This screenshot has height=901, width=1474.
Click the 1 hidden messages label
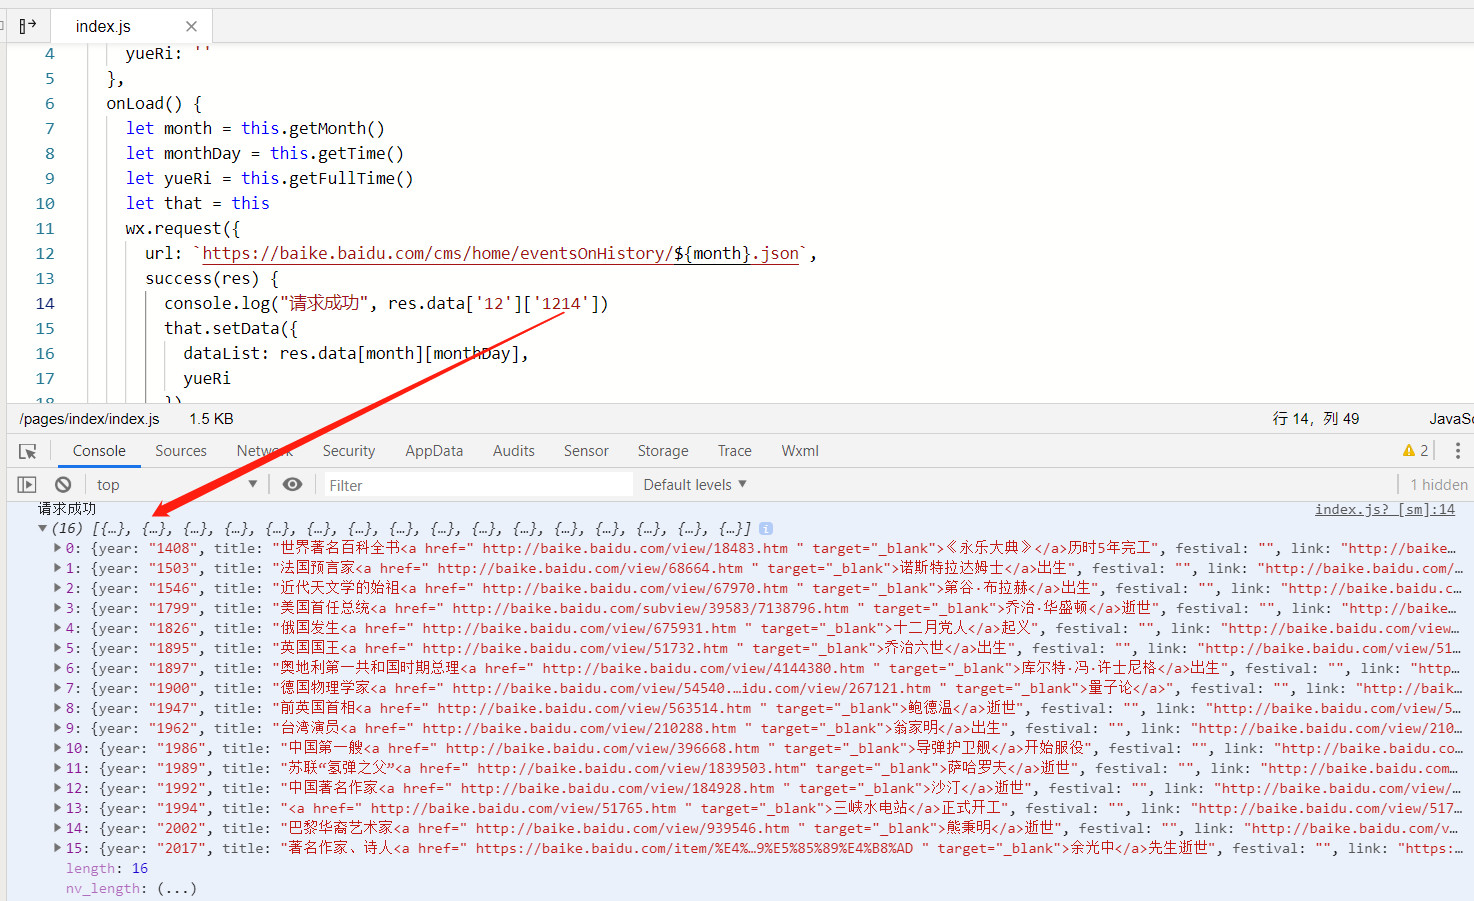click(1439, 485)
